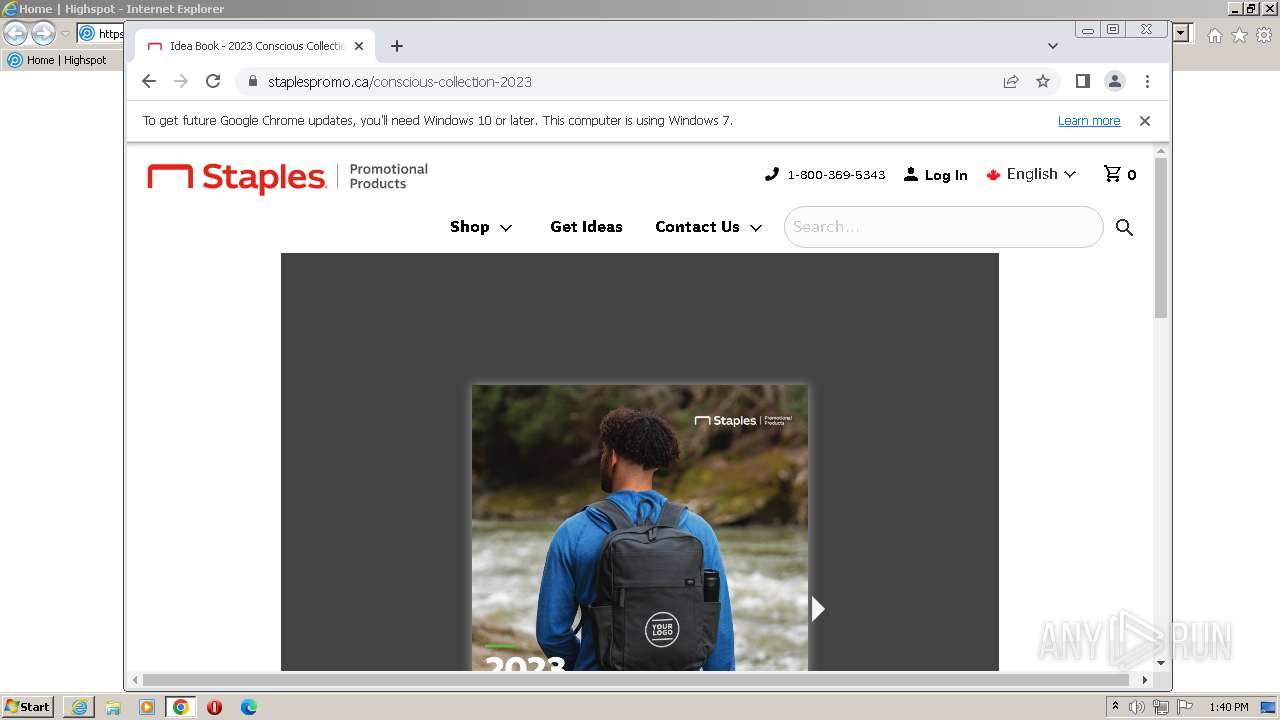Open the Chrome profile avatar menu

tap(1115, 81)
